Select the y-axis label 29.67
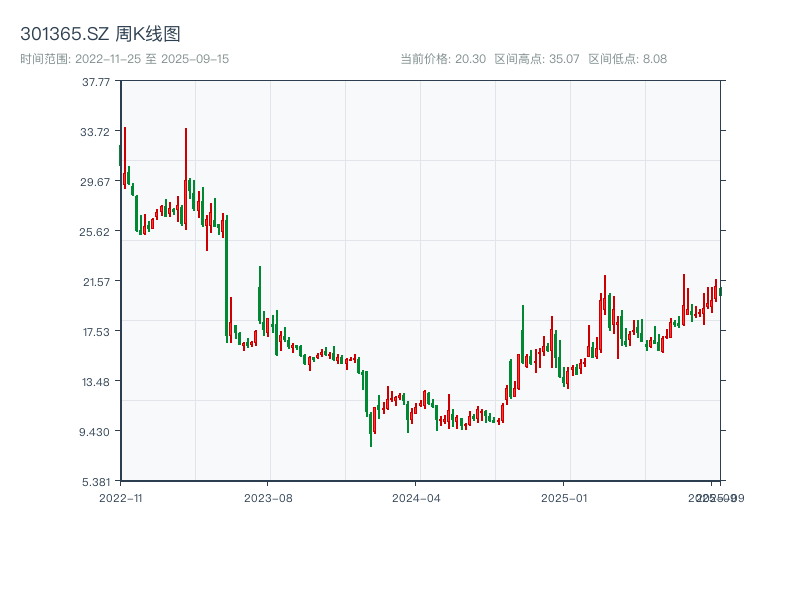Image resolution: width=800 pixels, height=600 pixels. [95, 182]
